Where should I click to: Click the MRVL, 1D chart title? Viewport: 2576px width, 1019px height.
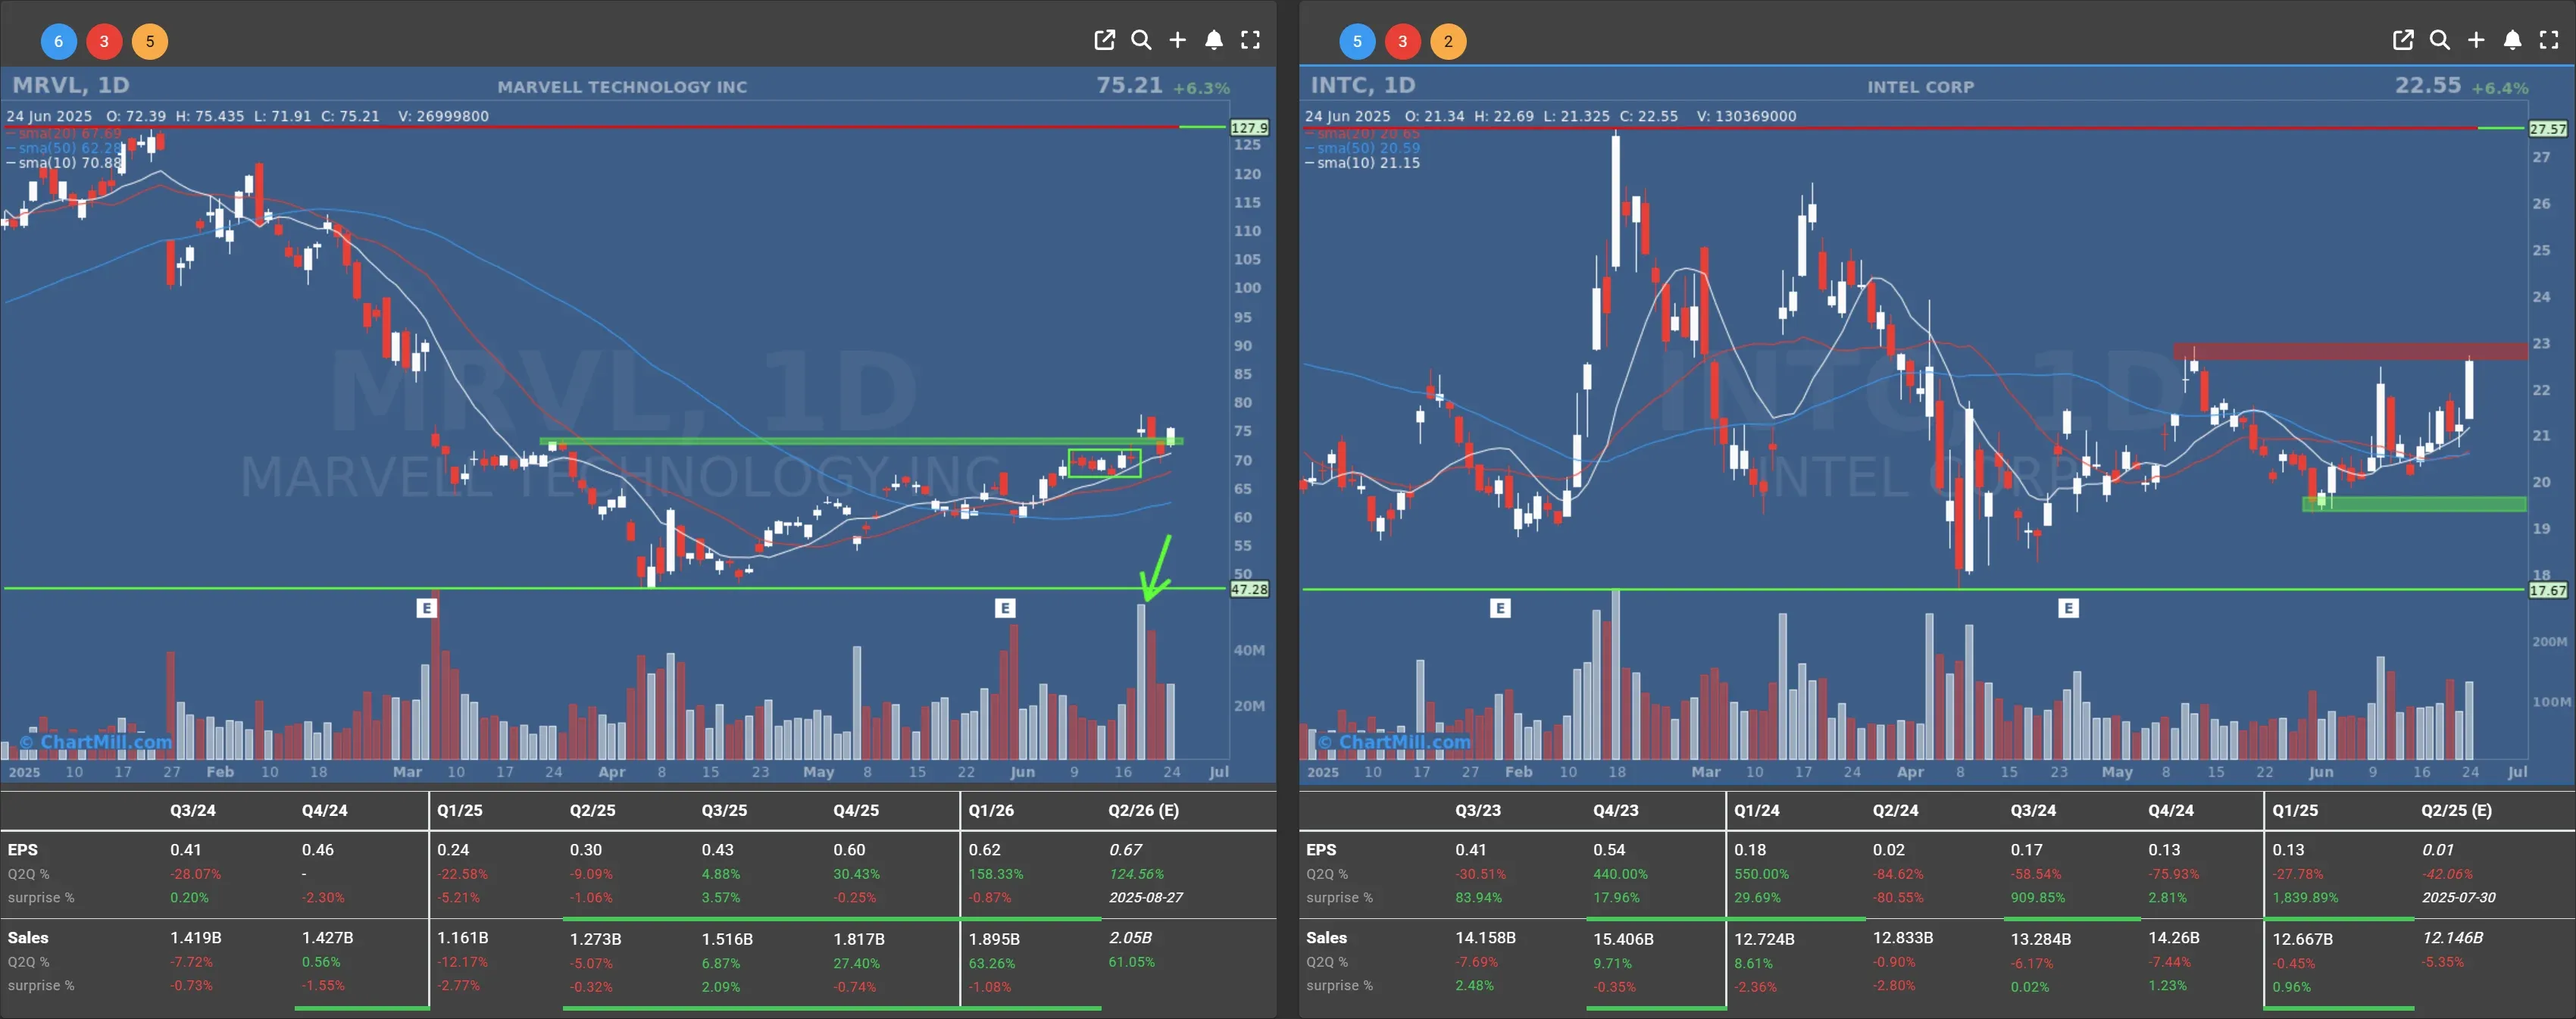pyautogui.click(x=71, y=85)
